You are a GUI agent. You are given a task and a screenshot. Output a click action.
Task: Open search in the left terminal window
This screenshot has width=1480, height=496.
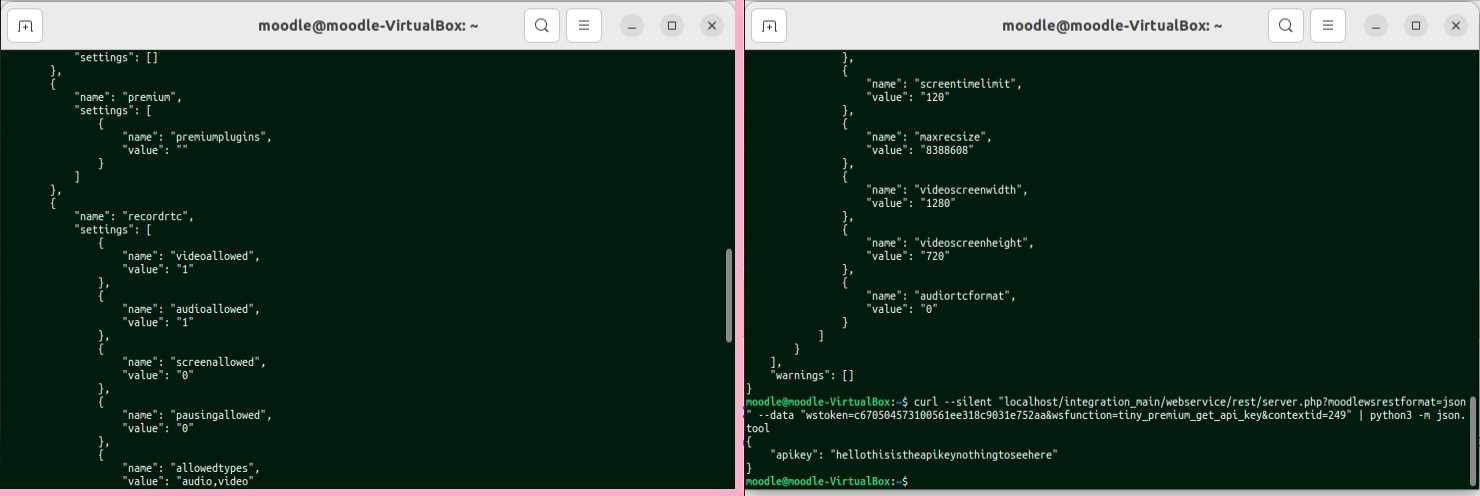click(x=541, y=25)
